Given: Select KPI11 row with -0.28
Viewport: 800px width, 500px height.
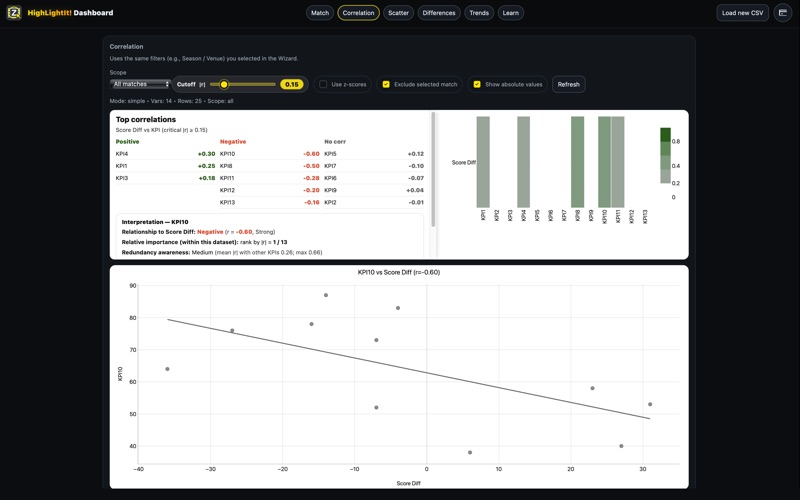Looking at the screenshot, I should click(x=269, y=178).
